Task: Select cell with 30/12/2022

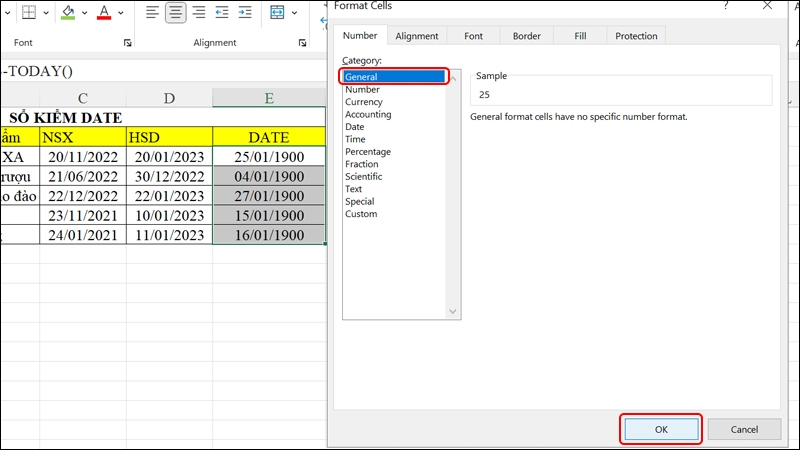Action: pyautogui.click(x=169, y=176)
